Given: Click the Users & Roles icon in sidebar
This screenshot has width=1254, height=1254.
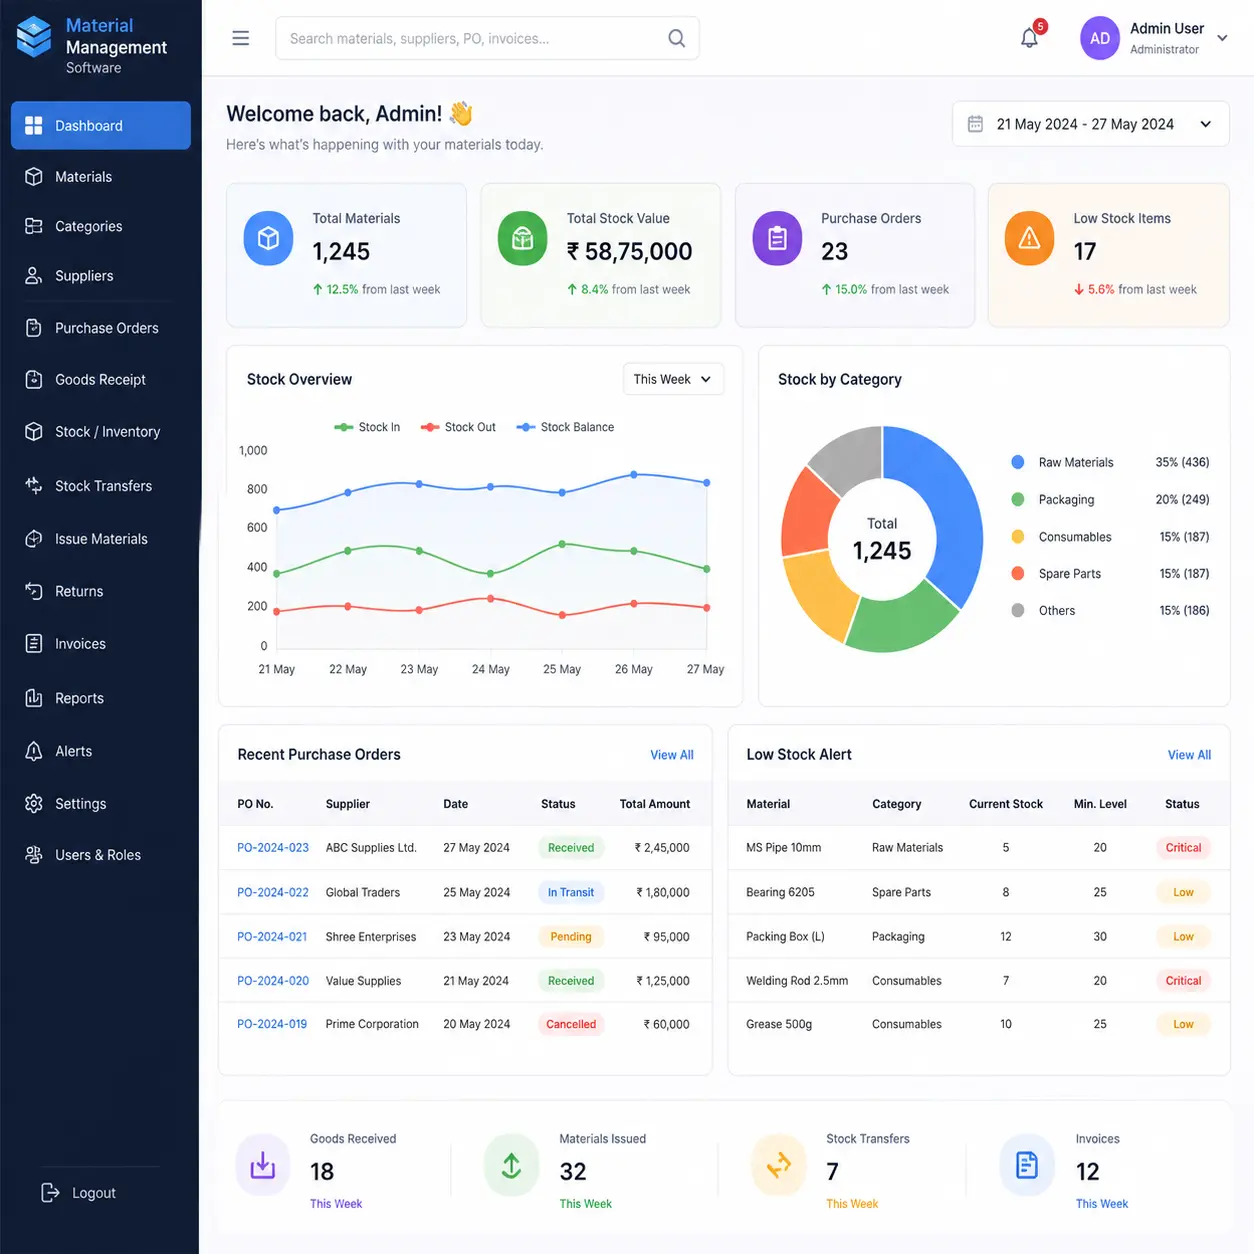Looking at the screenshot, I should click(x=34, y=855).
